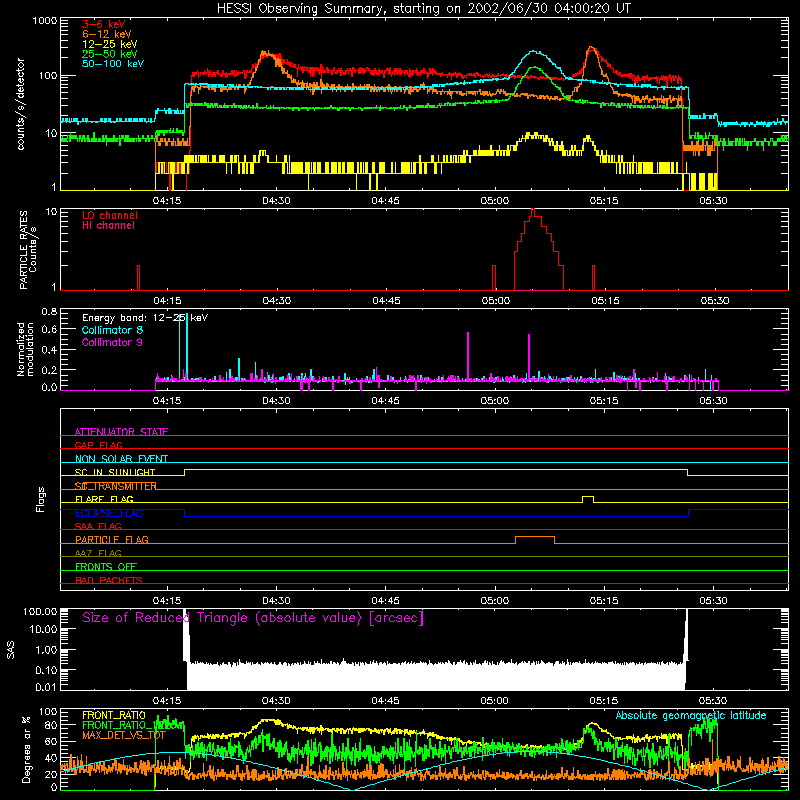
Task: Click the HI channel legend entry
Action: pos(108,226)
